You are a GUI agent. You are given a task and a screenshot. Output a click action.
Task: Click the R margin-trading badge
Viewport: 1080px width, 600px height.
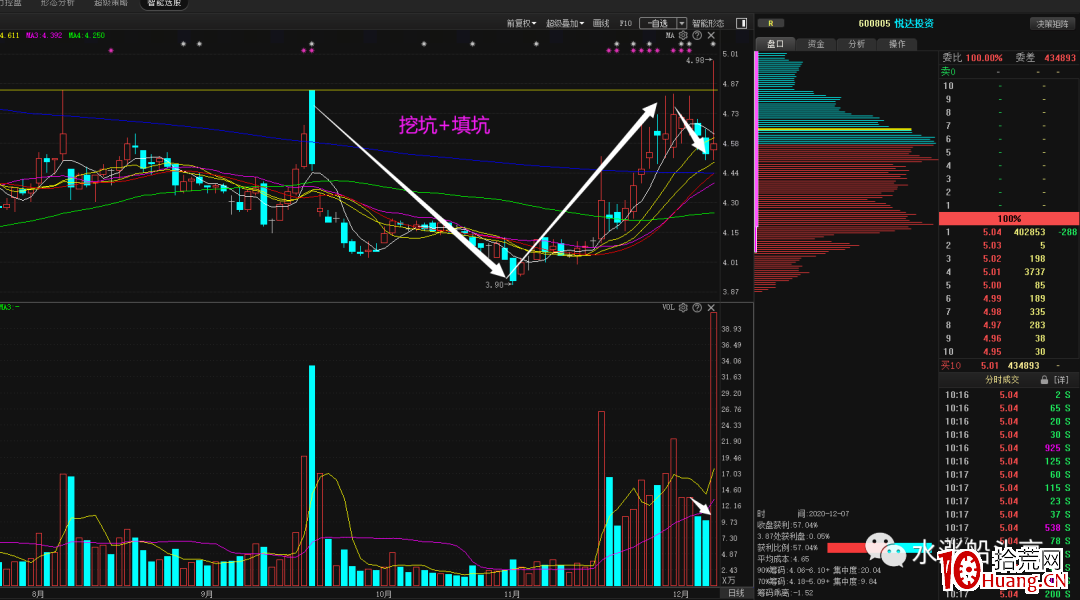[771, 23]
